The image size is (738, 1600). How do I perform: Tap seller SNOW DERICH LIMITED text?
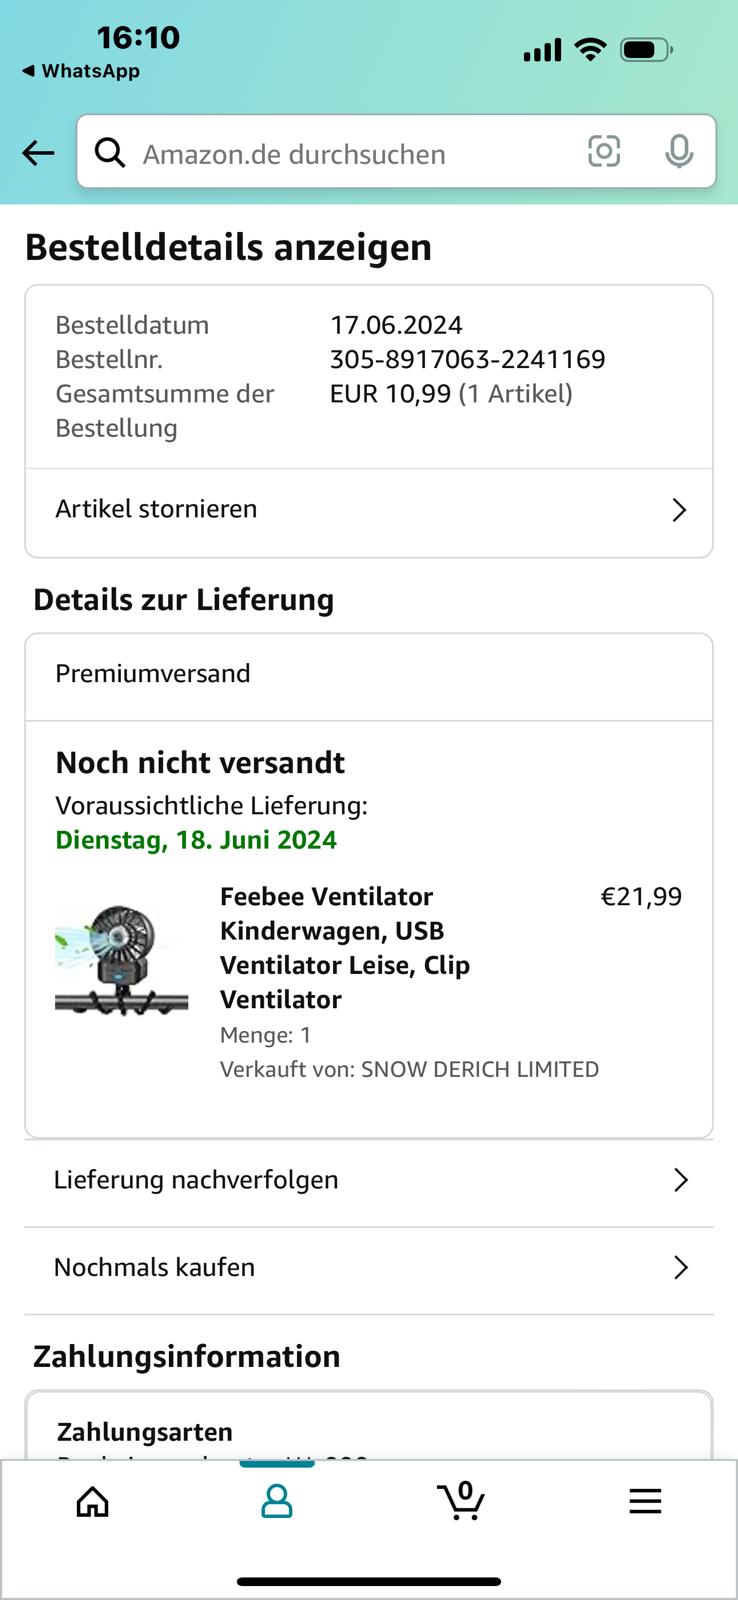tap(480, 1069)
